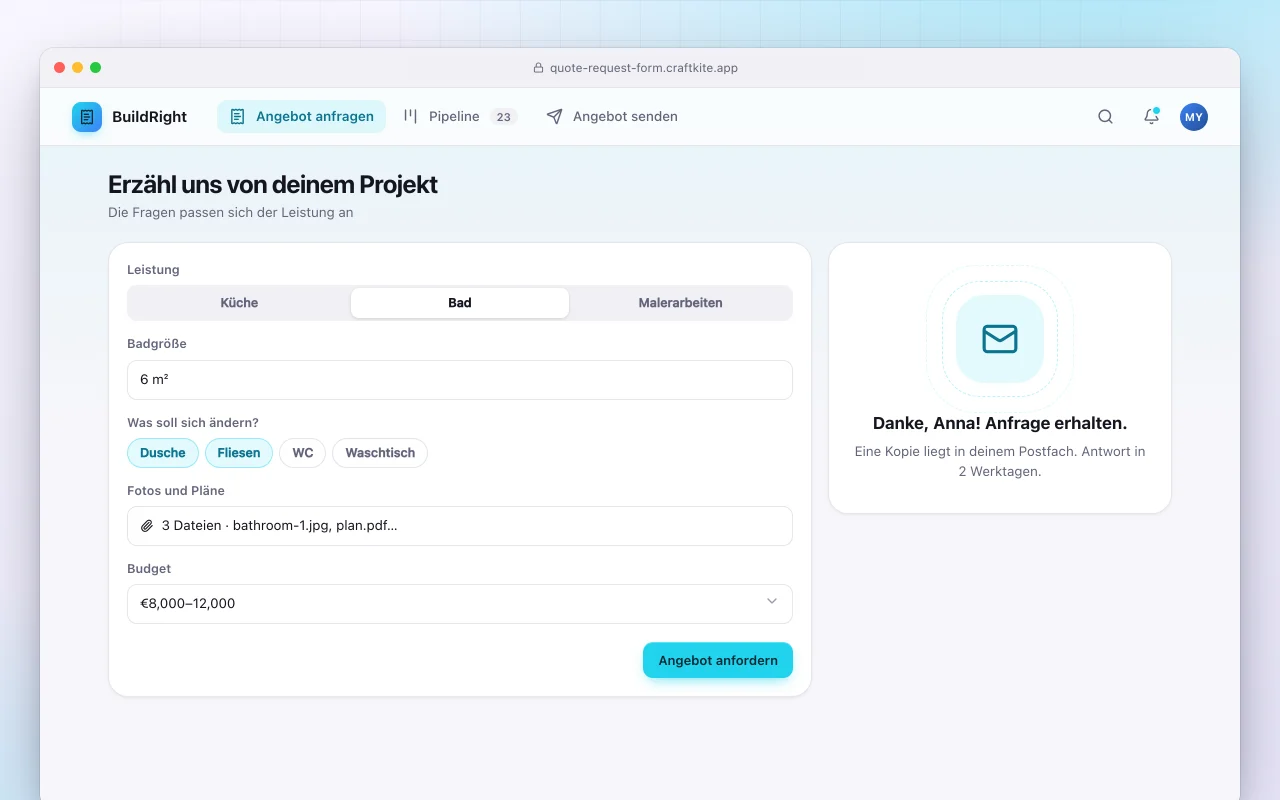Open the Fotos und Pläne file field

[460, 526]
